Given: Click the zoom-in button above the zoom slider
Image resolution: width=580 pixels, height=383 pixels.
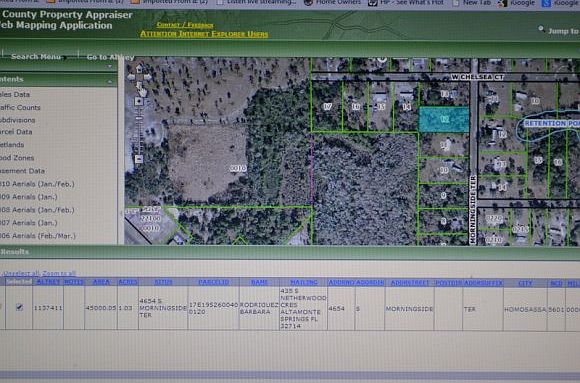Looking at the screenshot, I should tap(139, 101).
